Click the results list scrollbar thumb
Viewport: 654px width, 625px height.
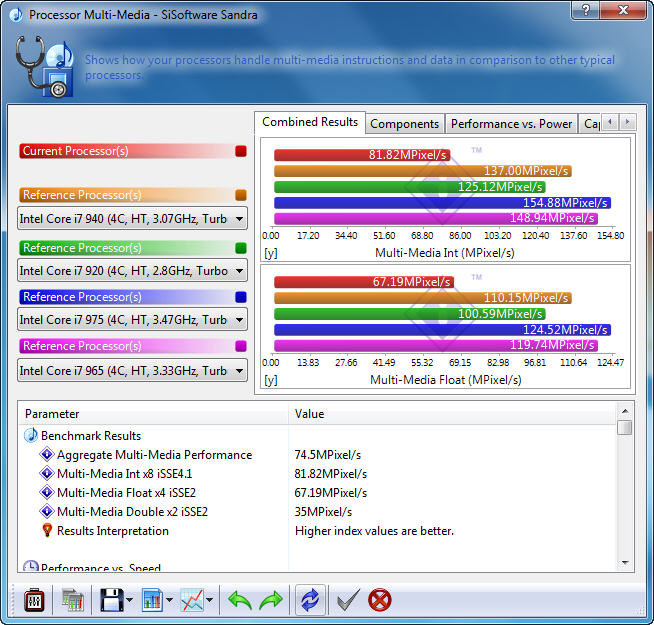tap(625, 427)
